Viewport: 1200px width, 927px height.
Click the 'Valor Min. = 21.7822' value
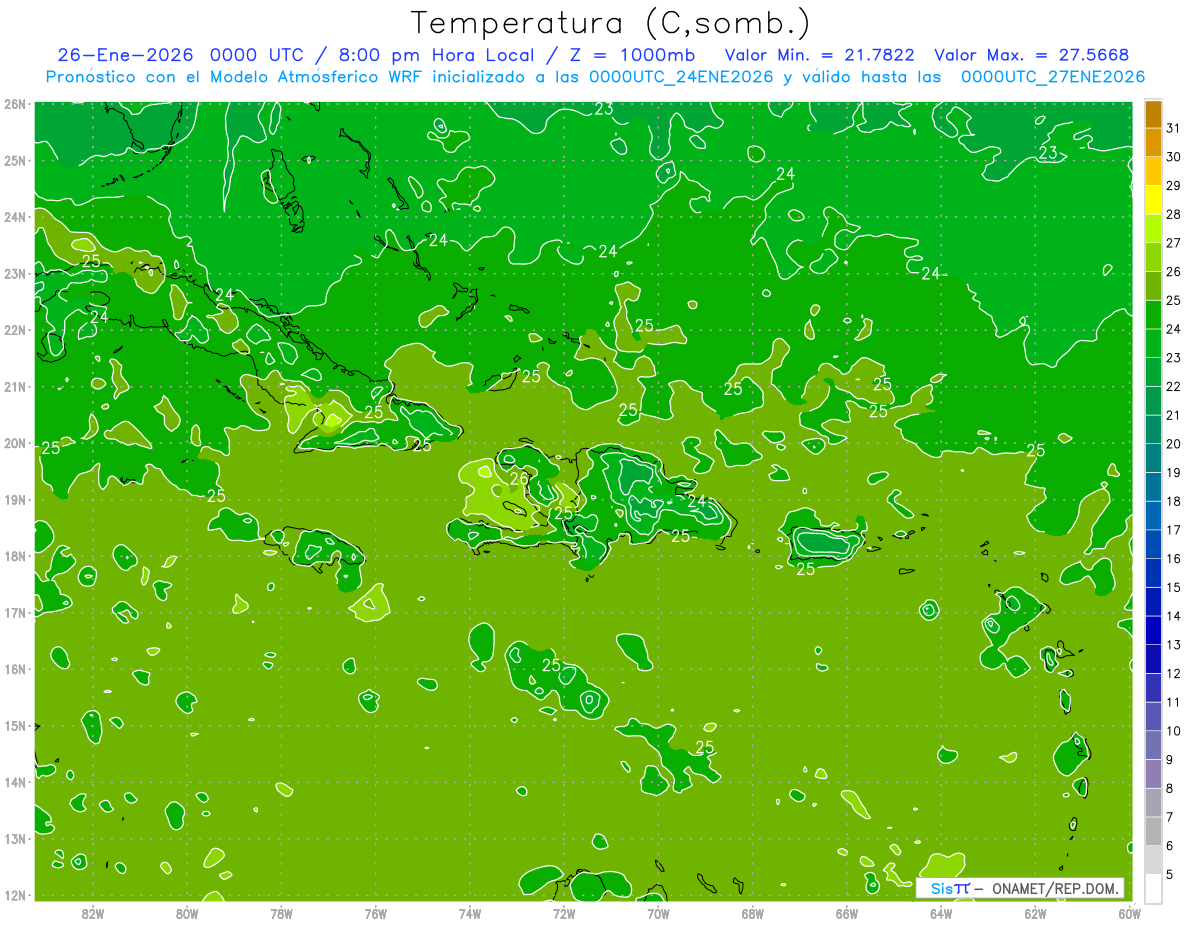point(819,55)
